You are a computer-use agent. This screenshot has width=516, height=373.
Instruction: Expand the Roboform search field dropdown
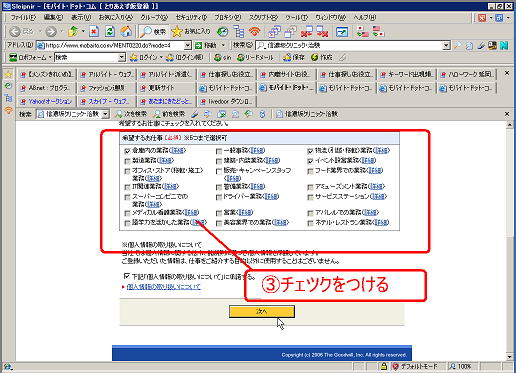[x=122, y=57]
